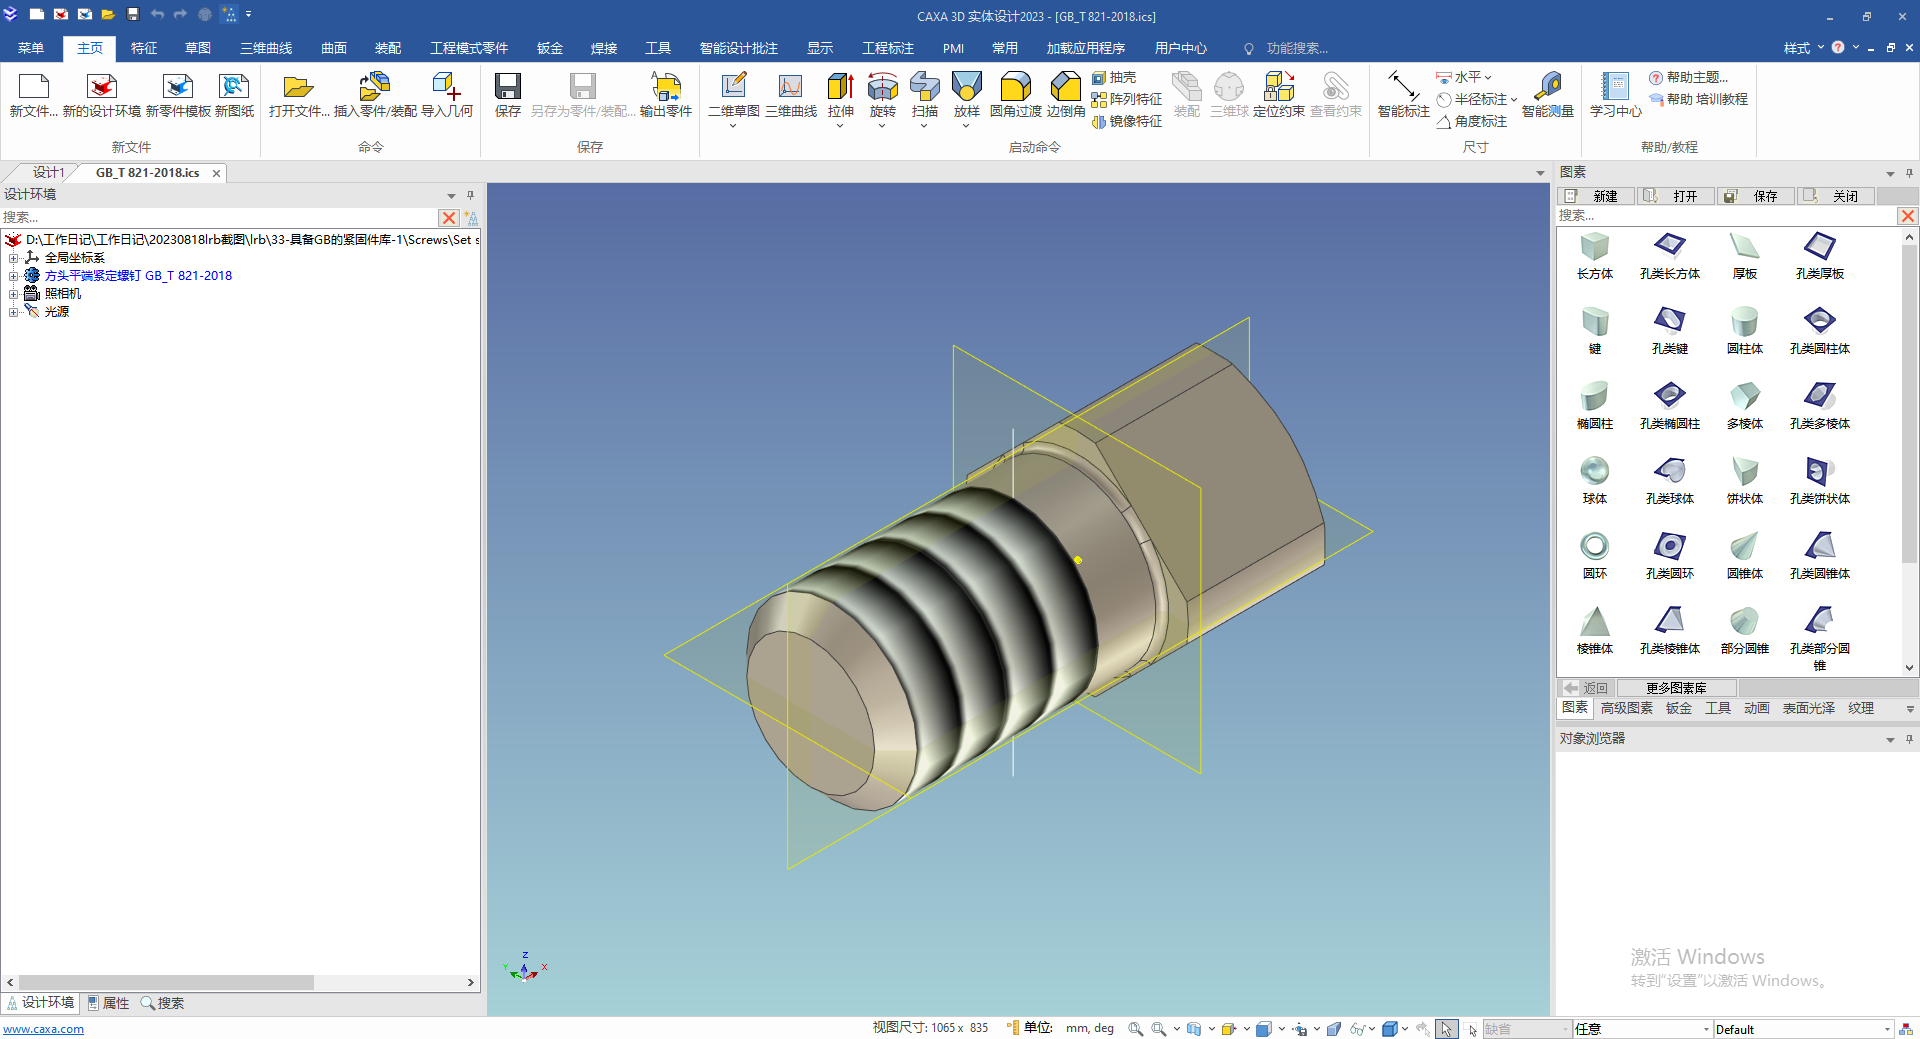This screenshot has width=1920, height=1039.
Task: Switch to the 特征 ribbon tab
Action: pyautogui.click(x=144, y=48)
